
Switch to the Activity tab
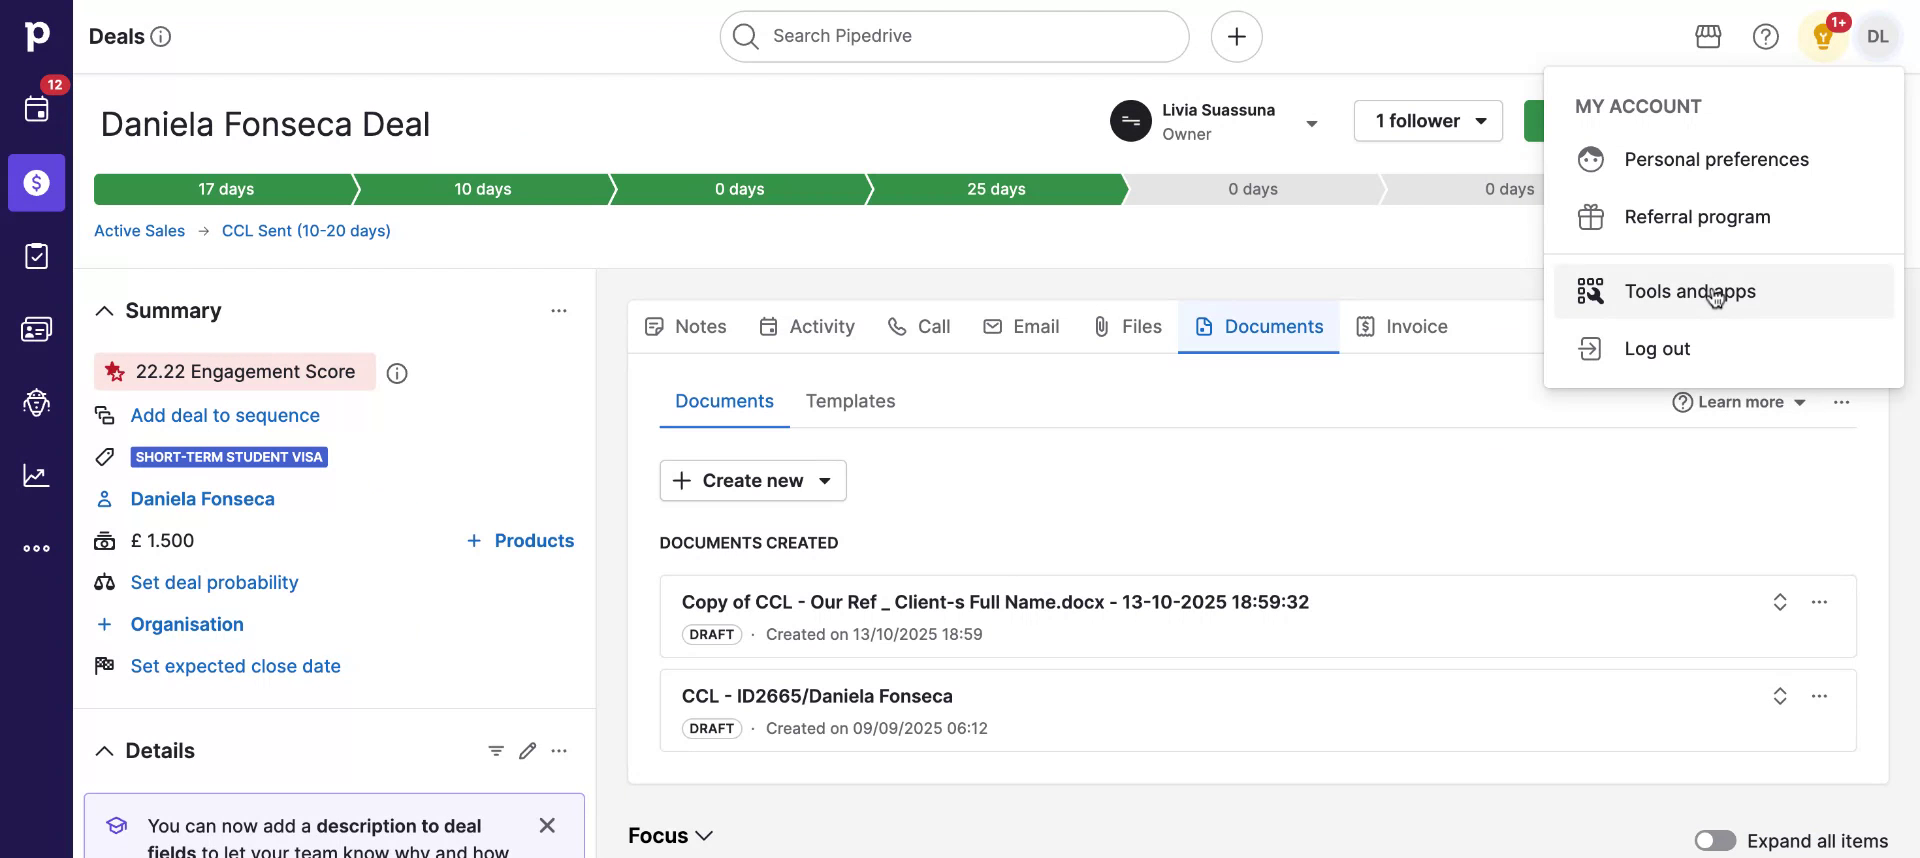pos(807,327)
